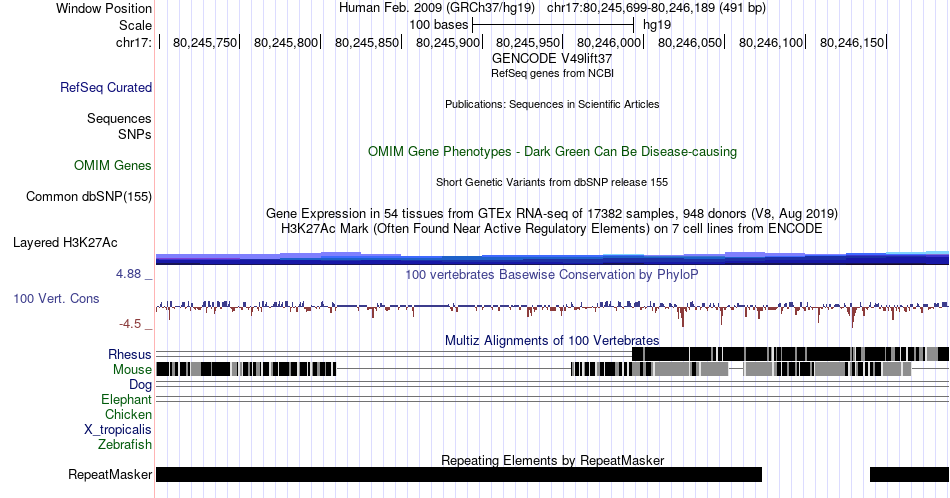The height and width of the screenshot is (498, 950).
Task: Click the 80,245,800 ruler position
Action: point(286,42)
